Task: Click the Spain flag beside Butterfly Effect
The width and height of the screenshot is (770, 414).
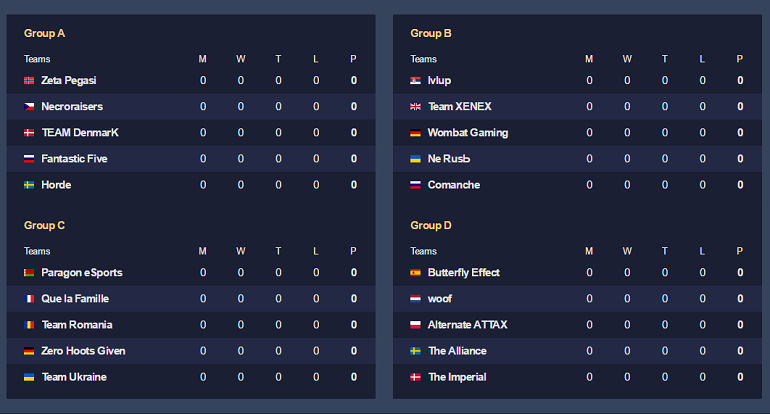Action: pos(415,273)
